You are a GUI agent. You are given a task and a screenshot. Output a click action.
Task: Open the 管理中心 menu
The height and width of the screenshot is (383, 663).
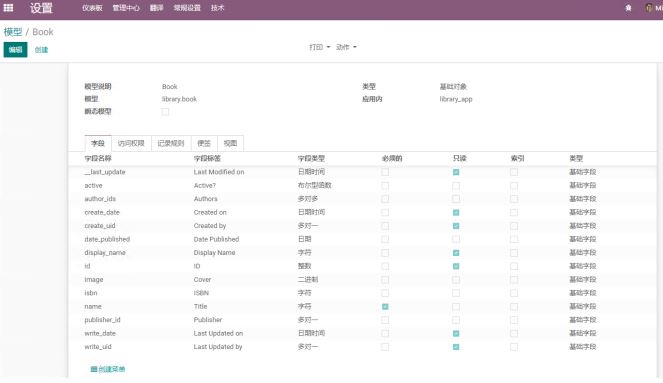pos(126,8)
